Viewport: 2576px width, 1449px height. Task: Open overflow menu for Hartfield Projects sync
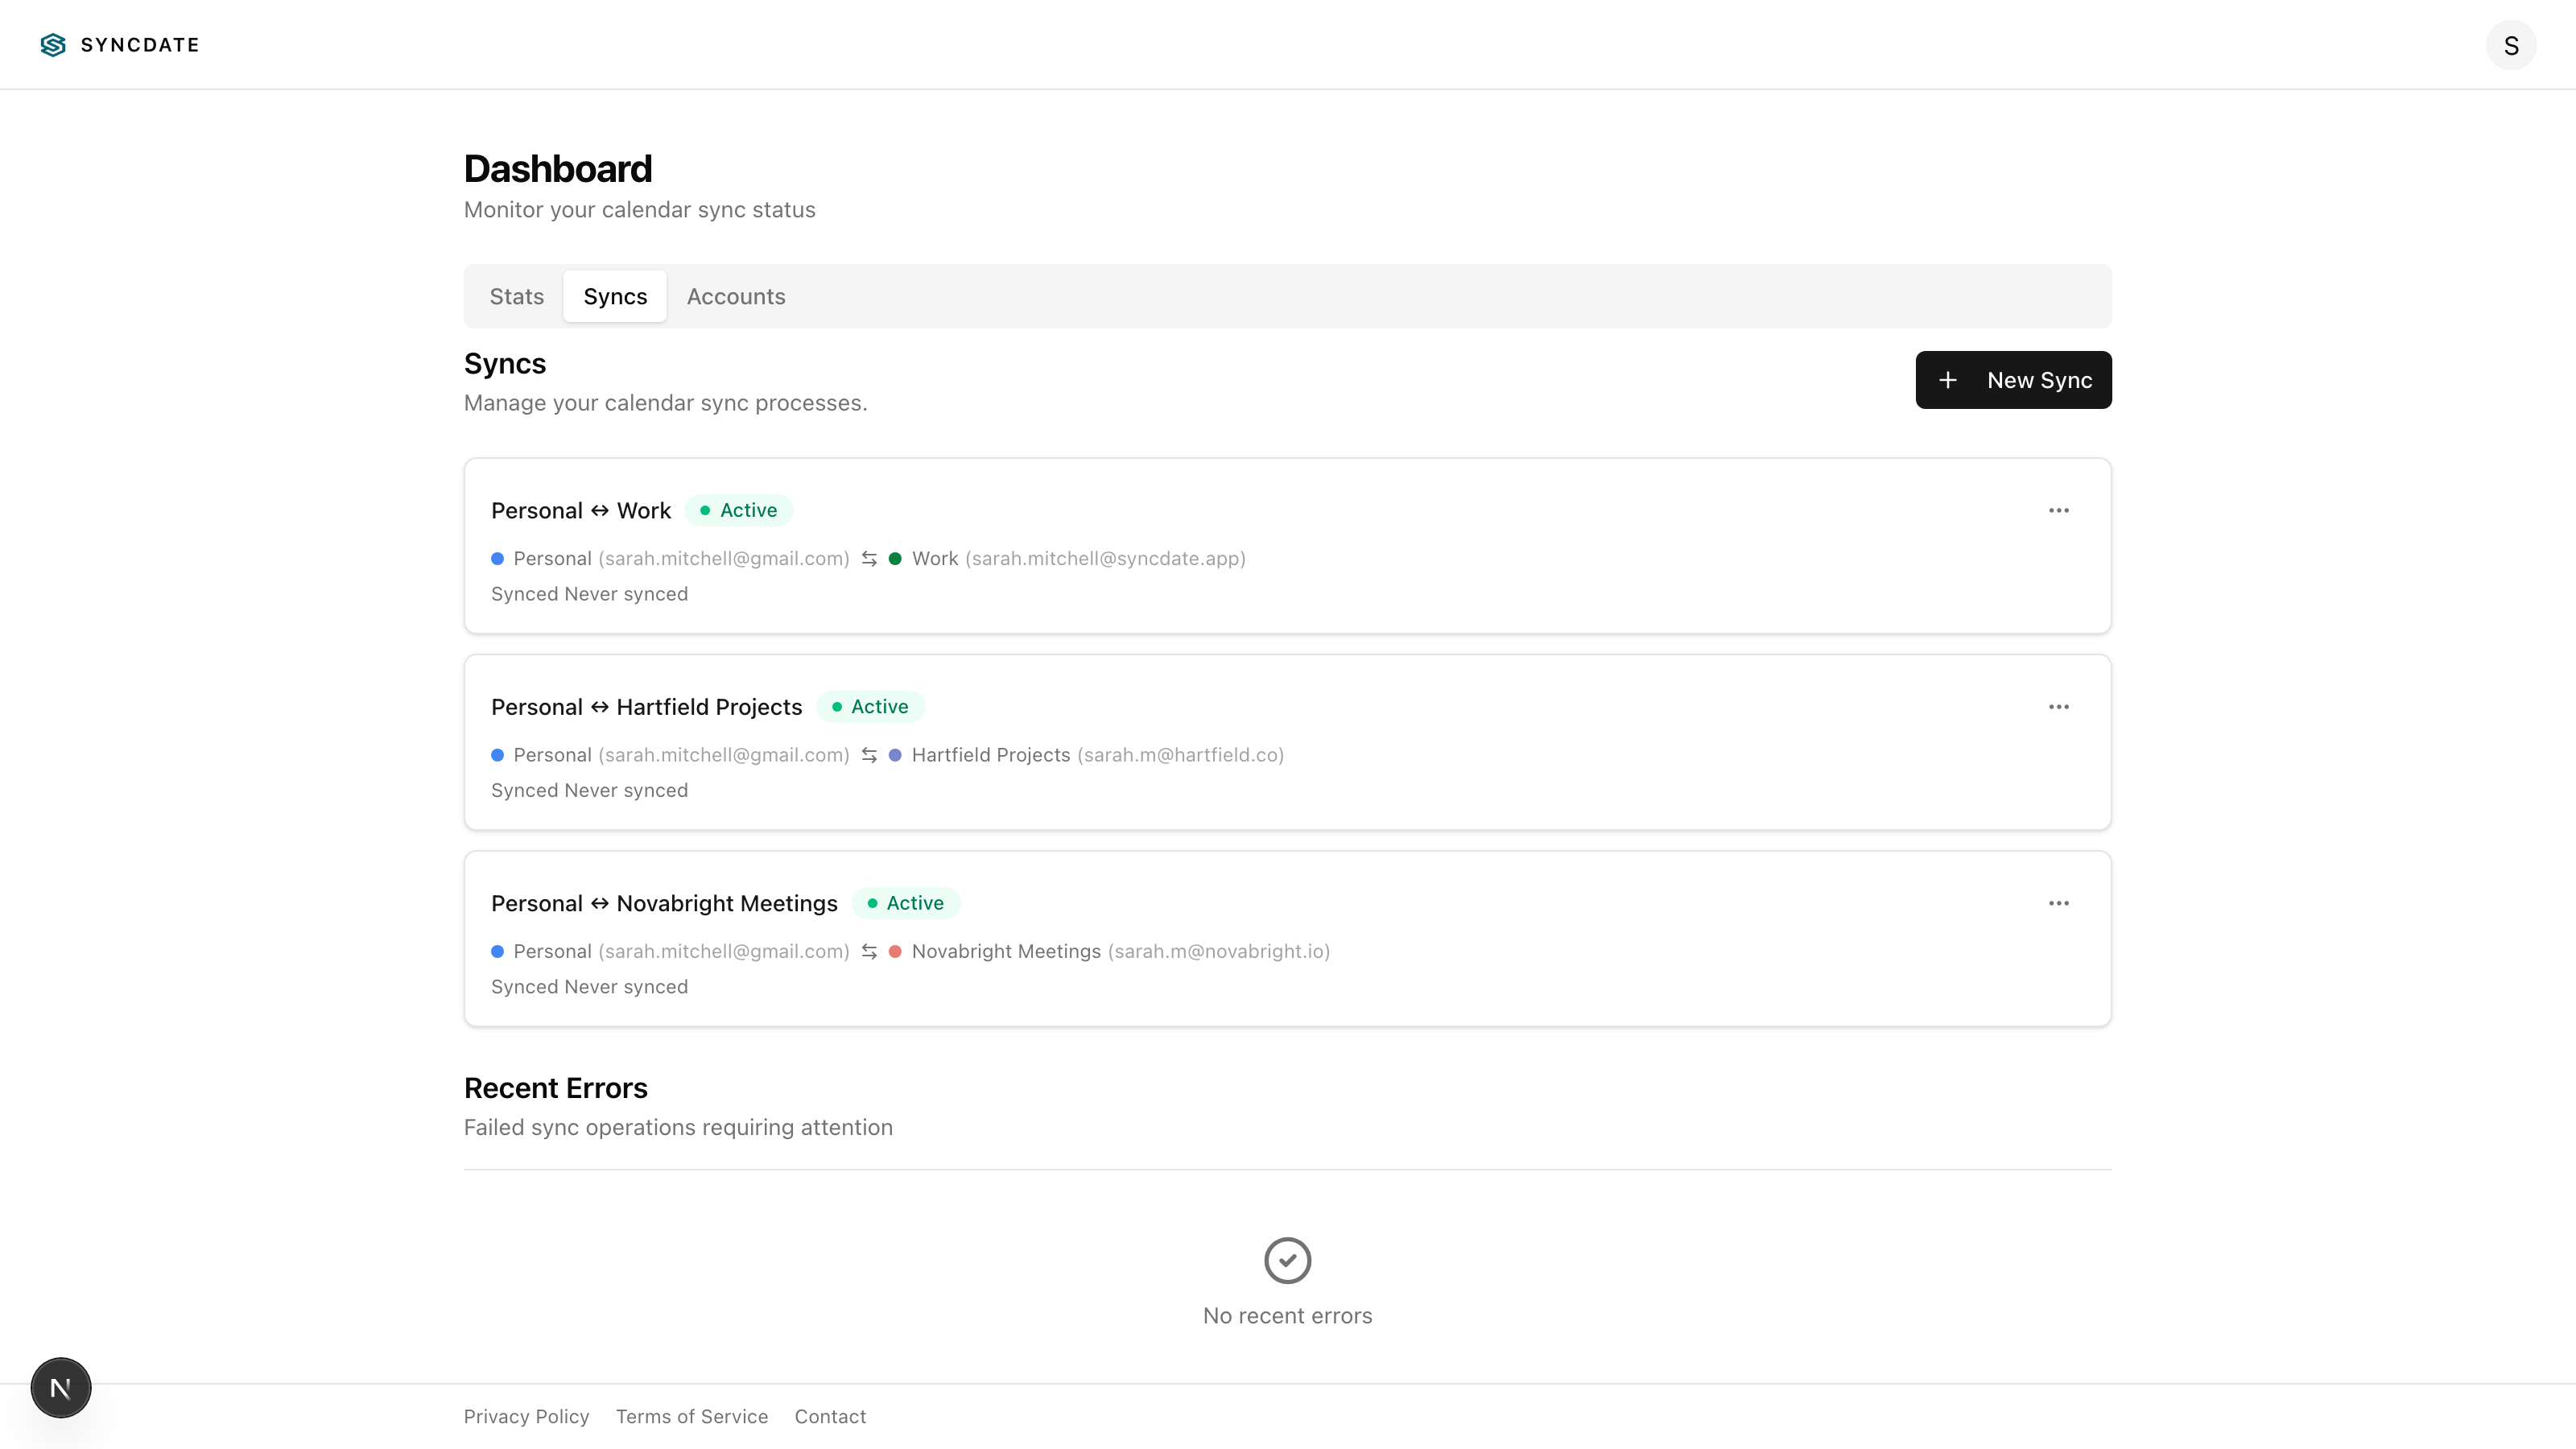[x=2059, y=706]
